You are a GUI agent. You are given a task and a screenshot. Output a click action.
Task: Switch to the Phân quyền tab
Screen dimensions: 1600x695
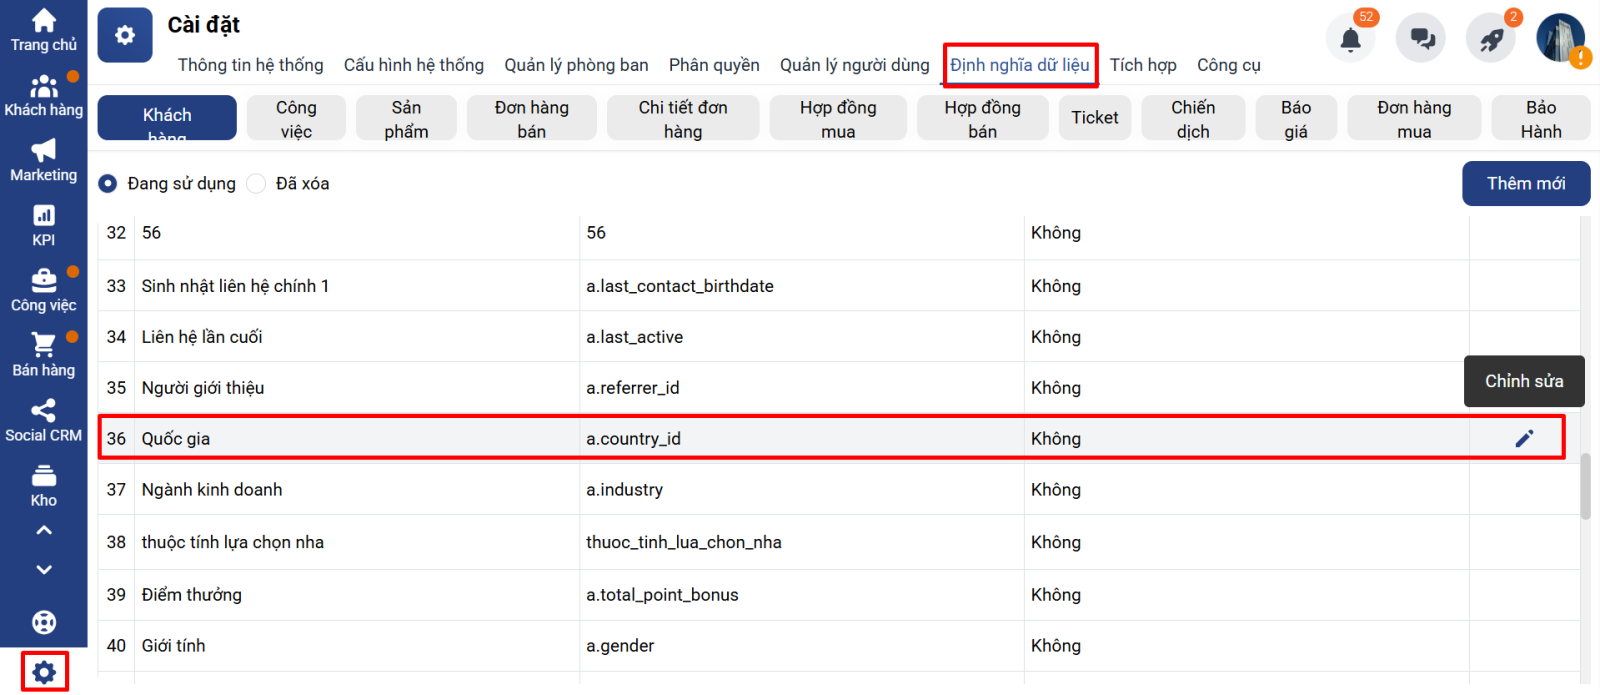(x=714, y=65)
